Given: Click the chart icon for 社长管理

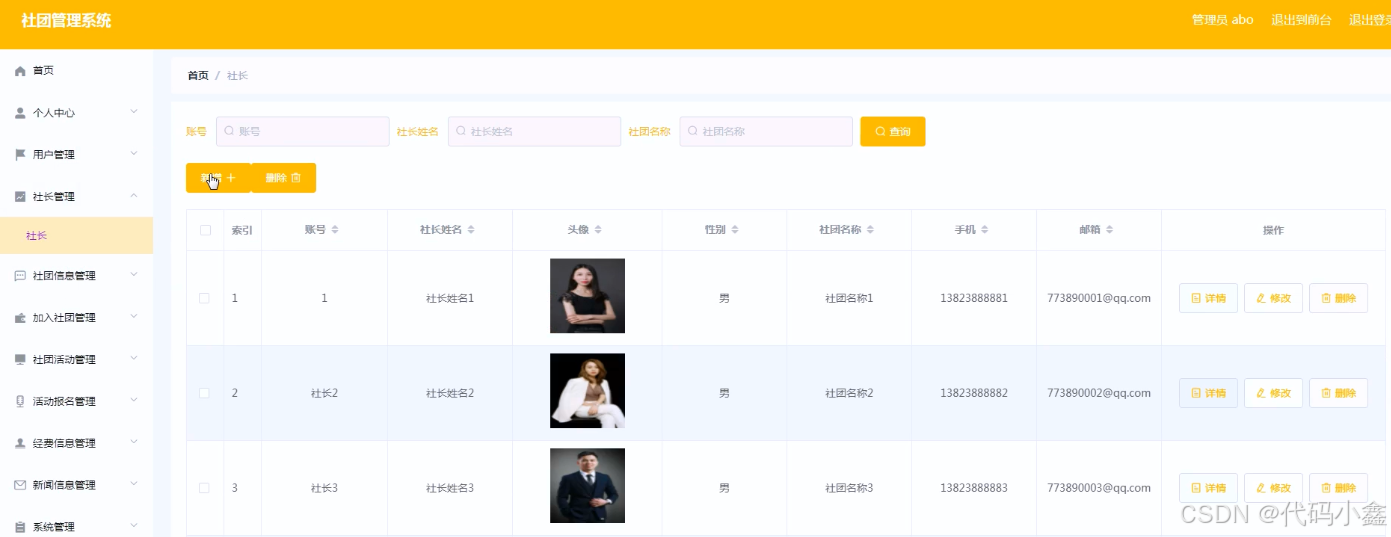Looking at the screenshot, I should [x=20, y=197].
